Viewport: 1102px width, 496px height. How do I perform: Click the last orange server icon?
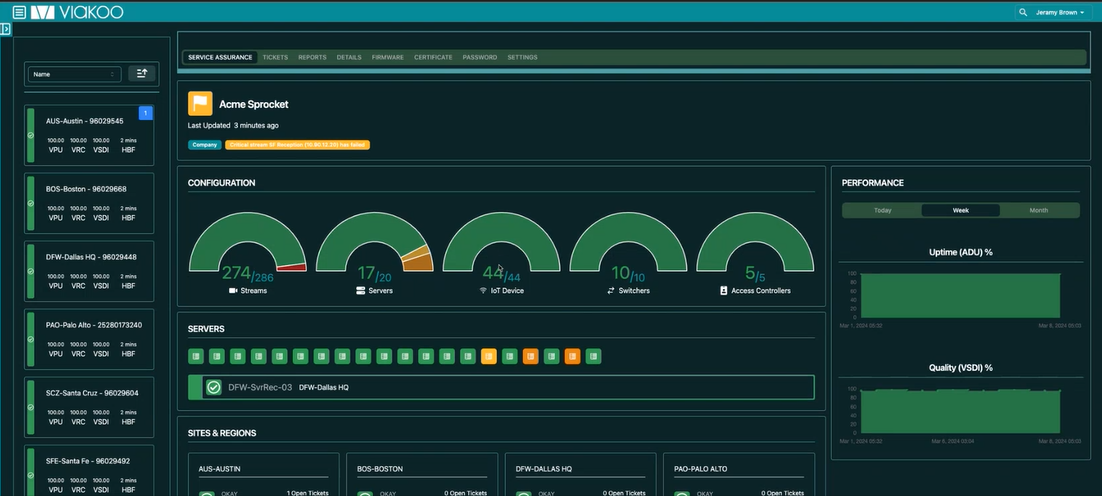(x=572, y=356)
